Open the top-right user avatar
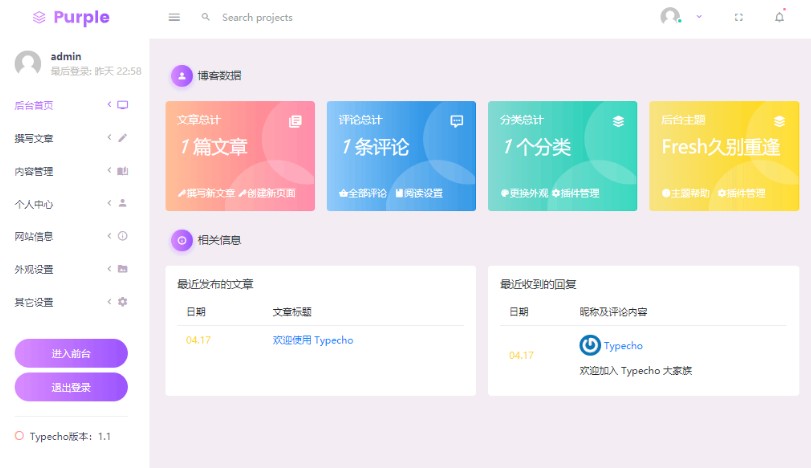This screenshot has height=468, width=811. [670, 17]
